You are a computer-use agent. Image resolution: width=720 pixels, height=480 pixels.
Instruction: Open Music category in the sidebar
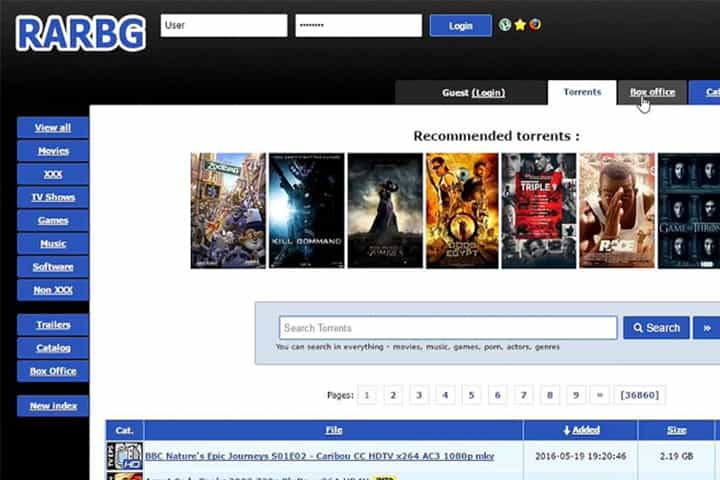pos(53,243)
